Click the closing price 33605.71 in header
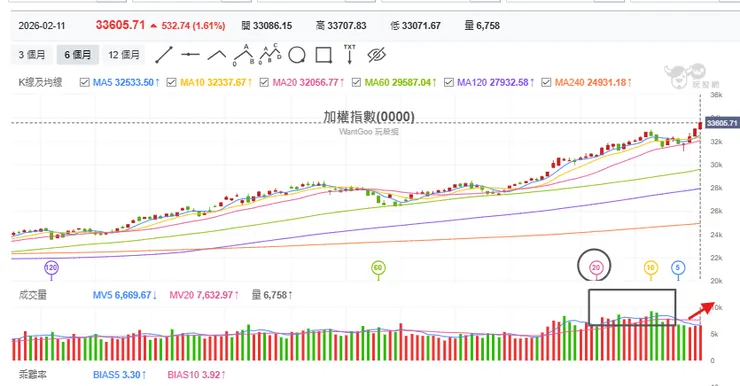 click(x=120, y=25)
